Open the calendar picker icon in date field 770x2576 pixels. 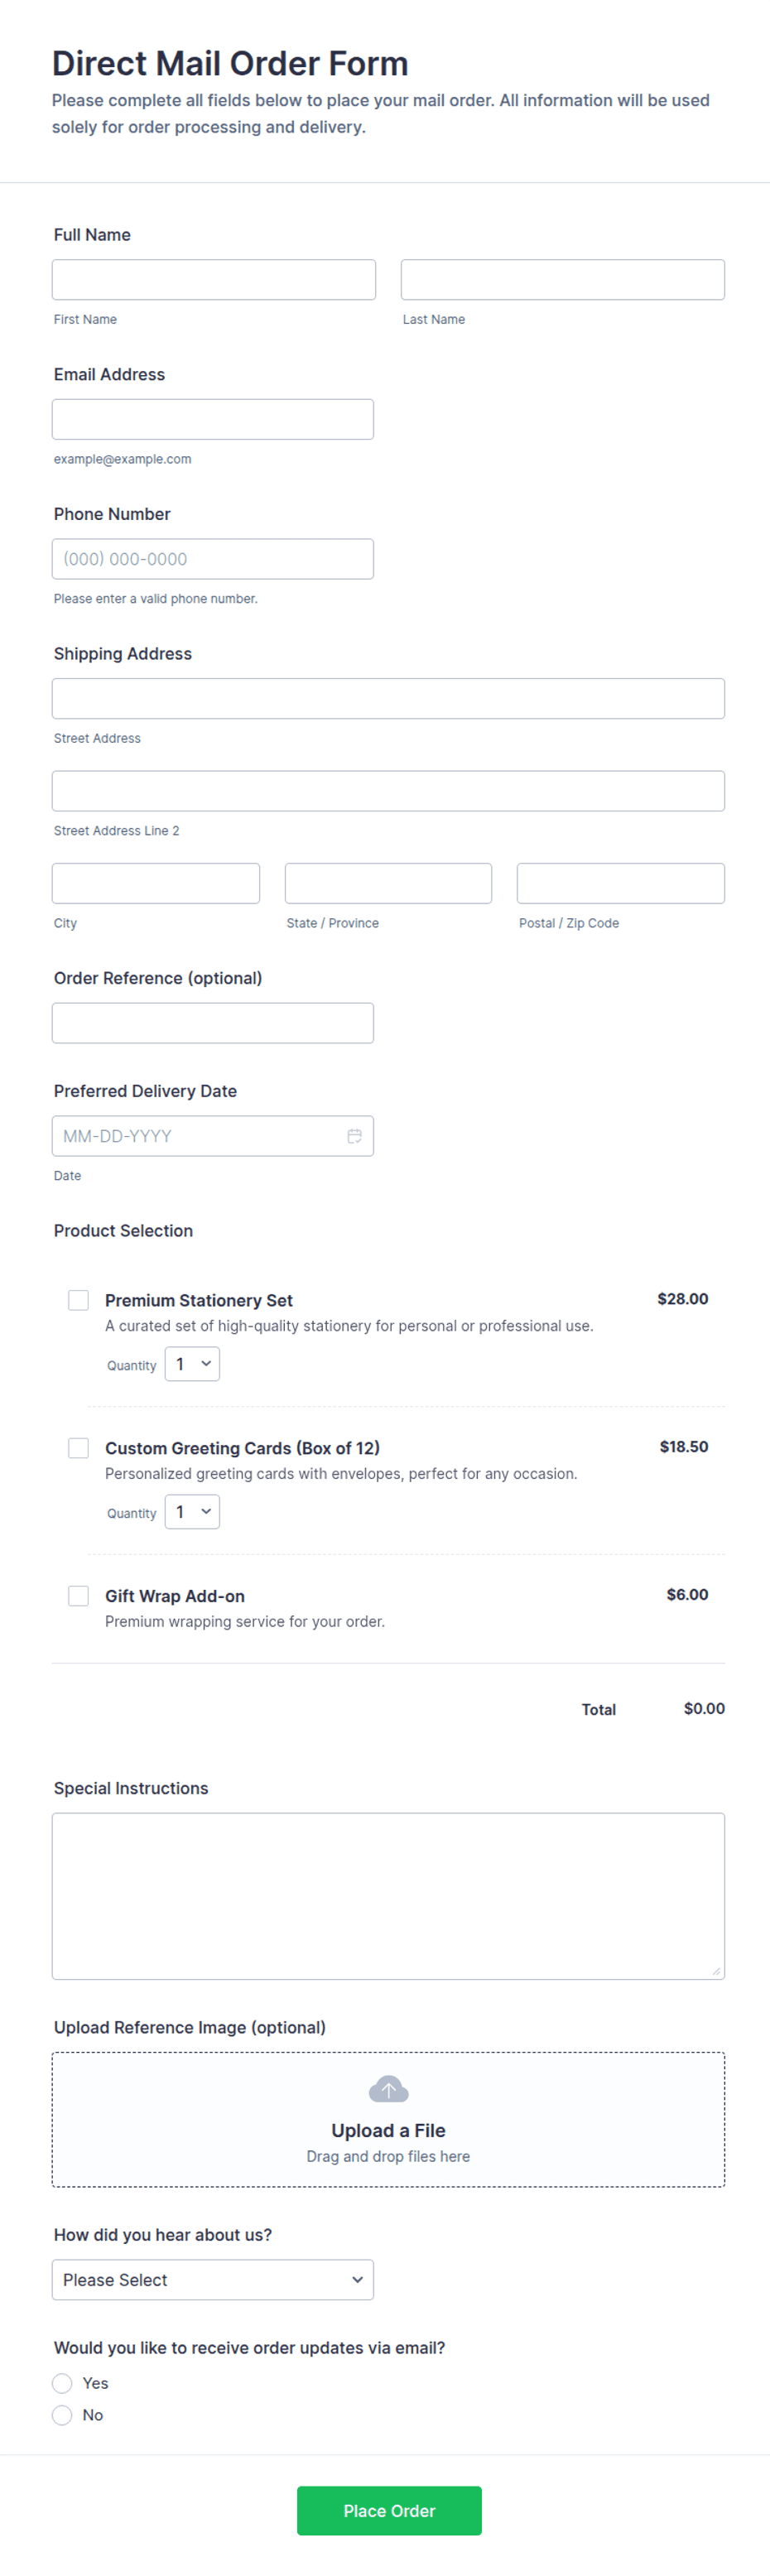(354, 1136)
